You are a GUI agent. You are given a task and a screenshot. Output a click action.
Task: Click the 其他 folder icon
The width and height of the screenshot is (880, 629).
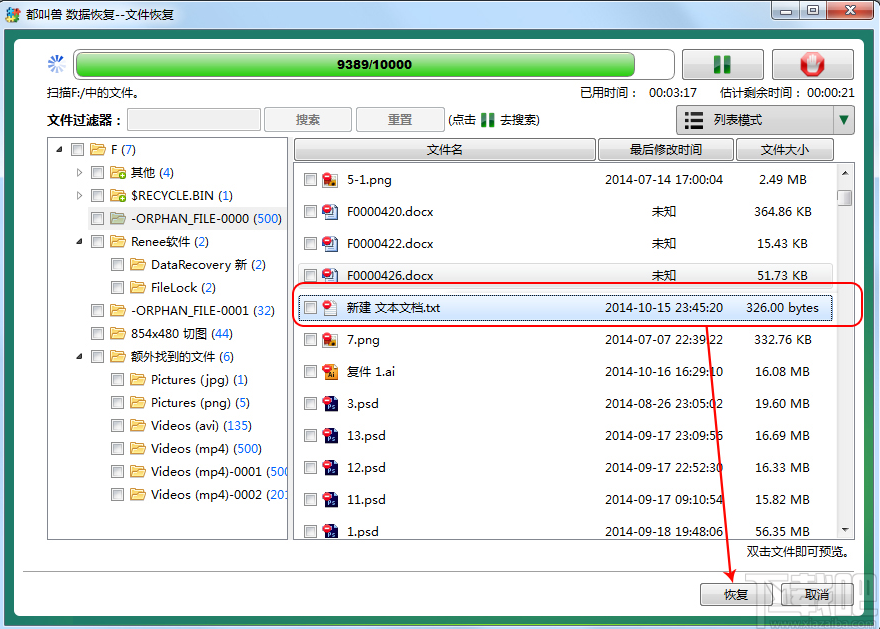pyautogui.click(x=118, y=172)
